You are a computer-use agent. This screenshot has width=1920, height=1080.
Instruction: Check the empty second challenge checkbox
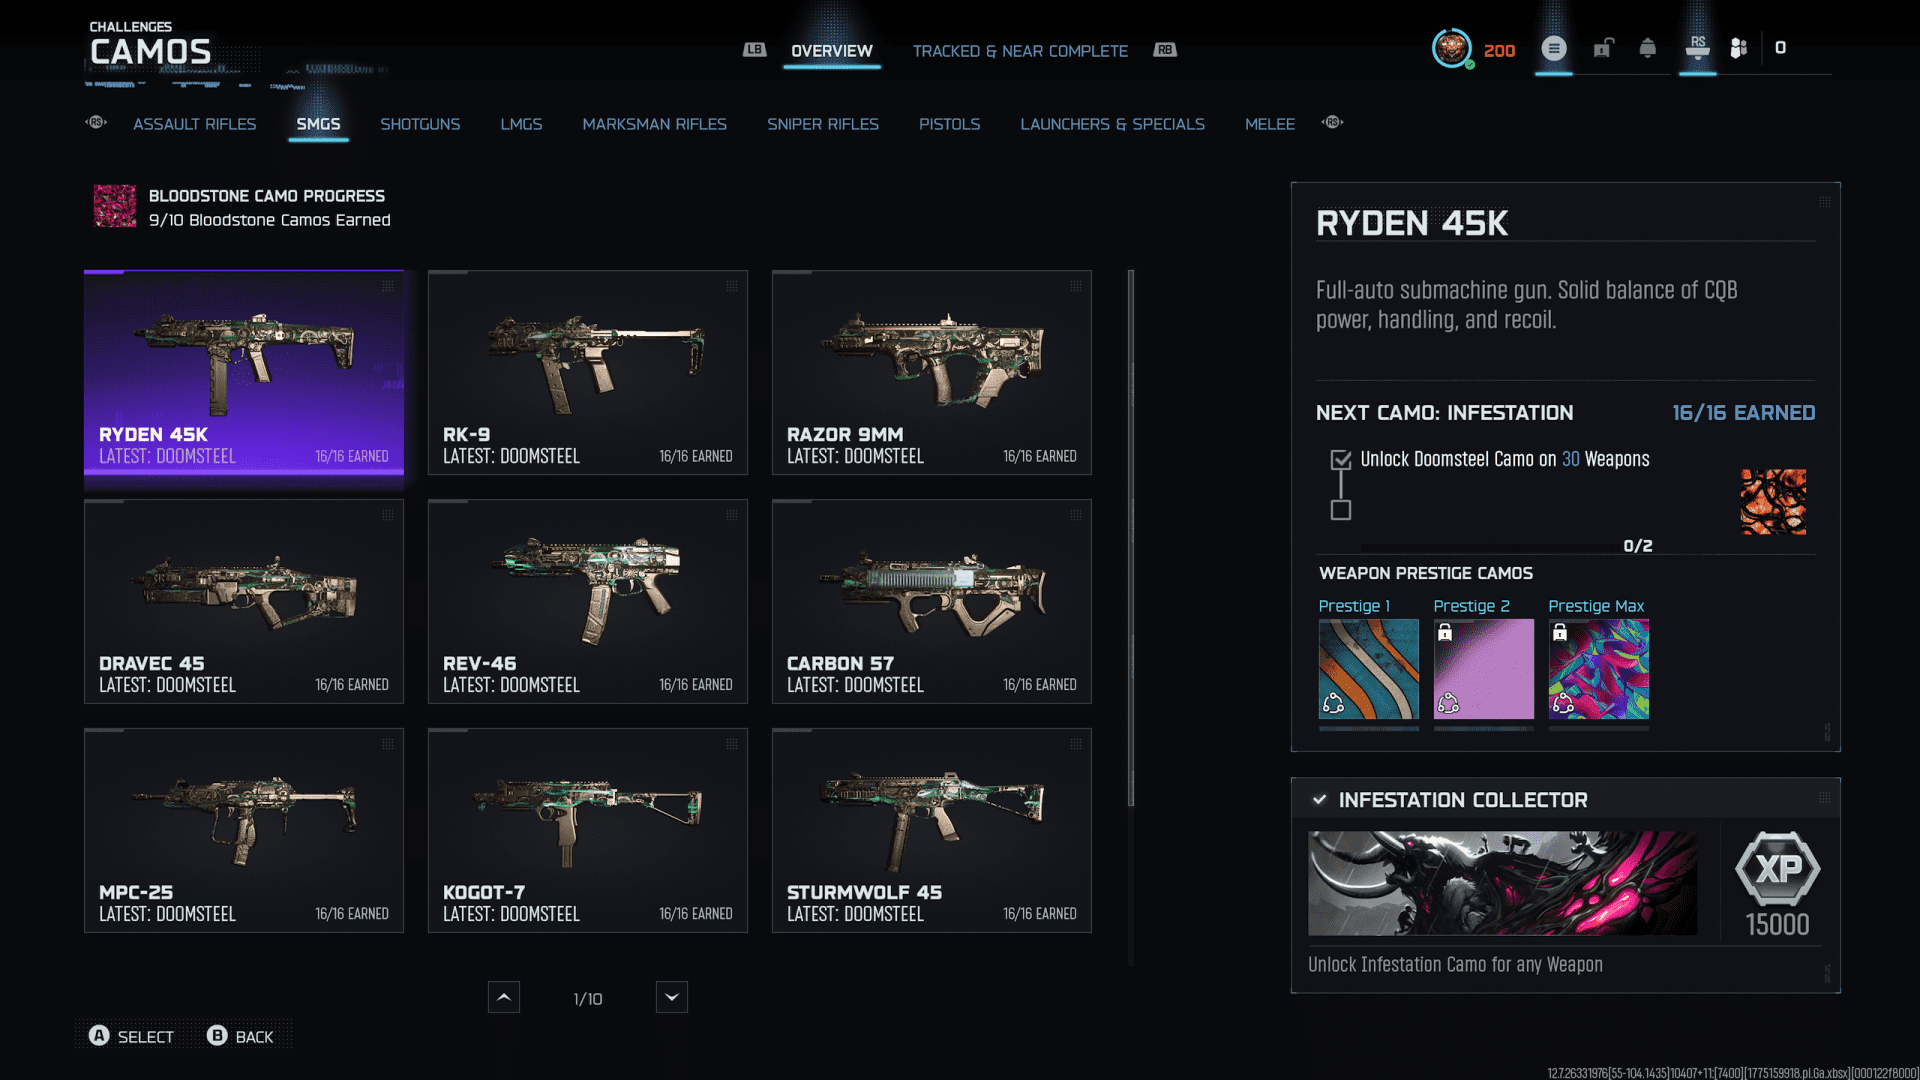point(1341,511)
